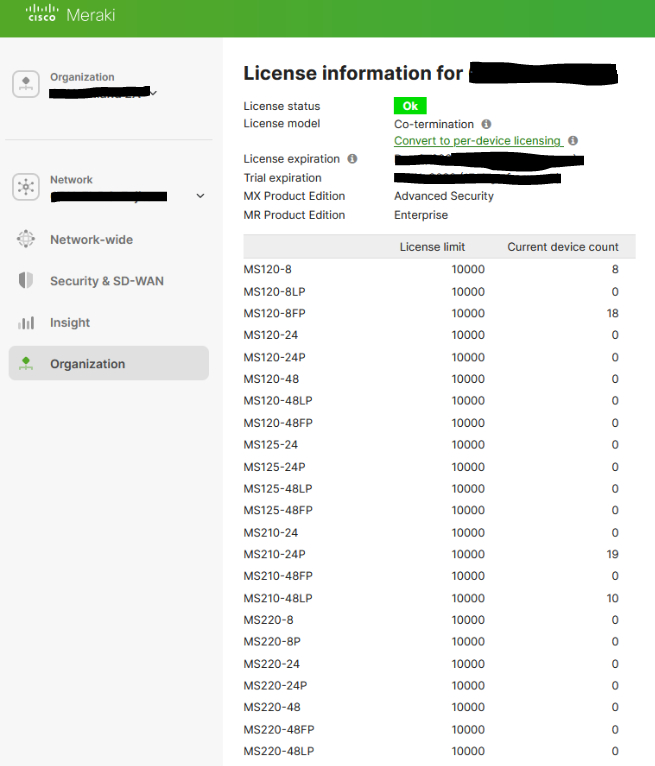Select the MS220-48 row label
Screen dimensions: 655x766
pyautogui.click(x=272, y=707)
